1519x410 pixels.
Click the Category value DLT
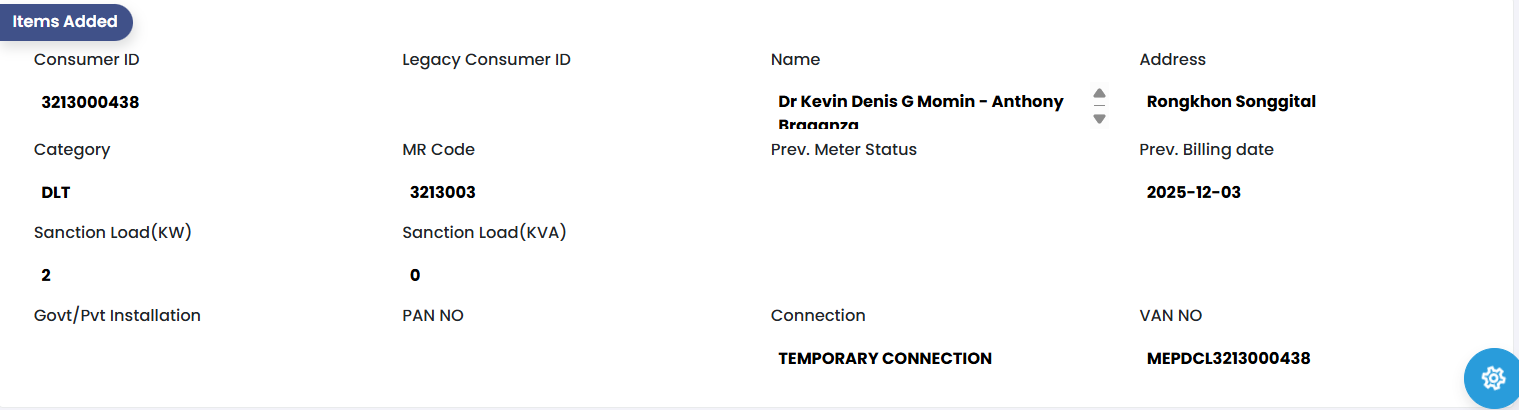pyautogui.click(x=56, y=192)
